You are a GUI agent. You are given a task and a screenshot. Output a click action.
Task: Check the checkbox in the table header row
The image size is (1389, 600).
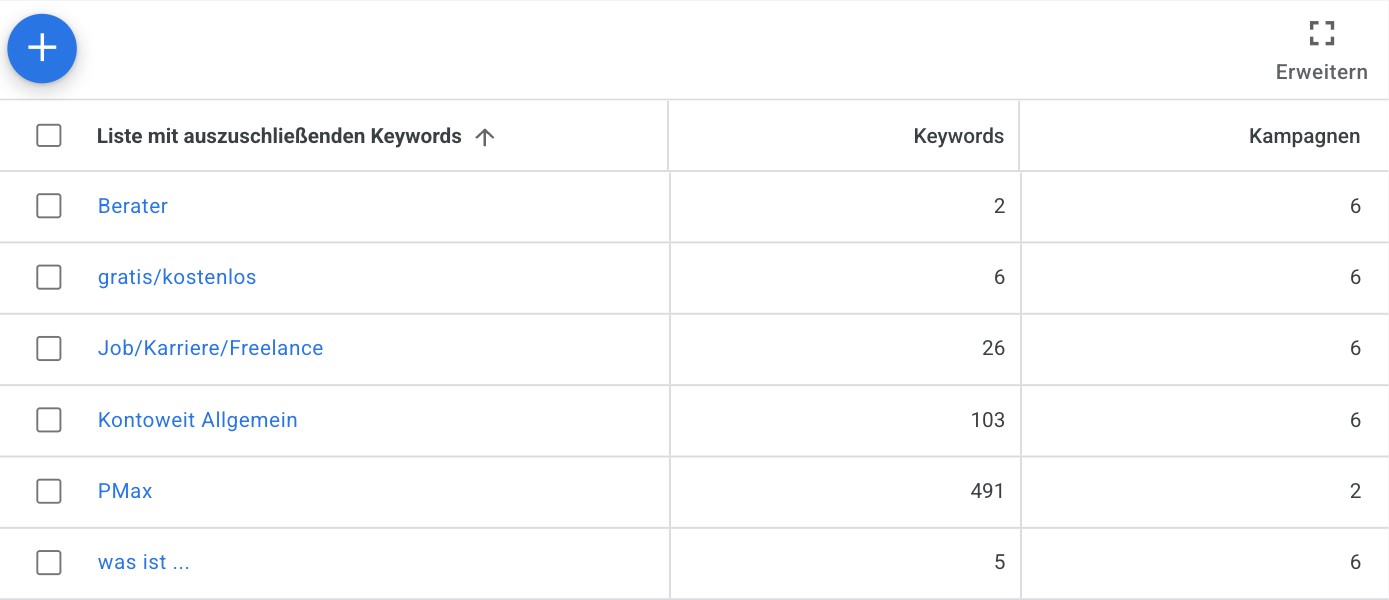(49, 134)
